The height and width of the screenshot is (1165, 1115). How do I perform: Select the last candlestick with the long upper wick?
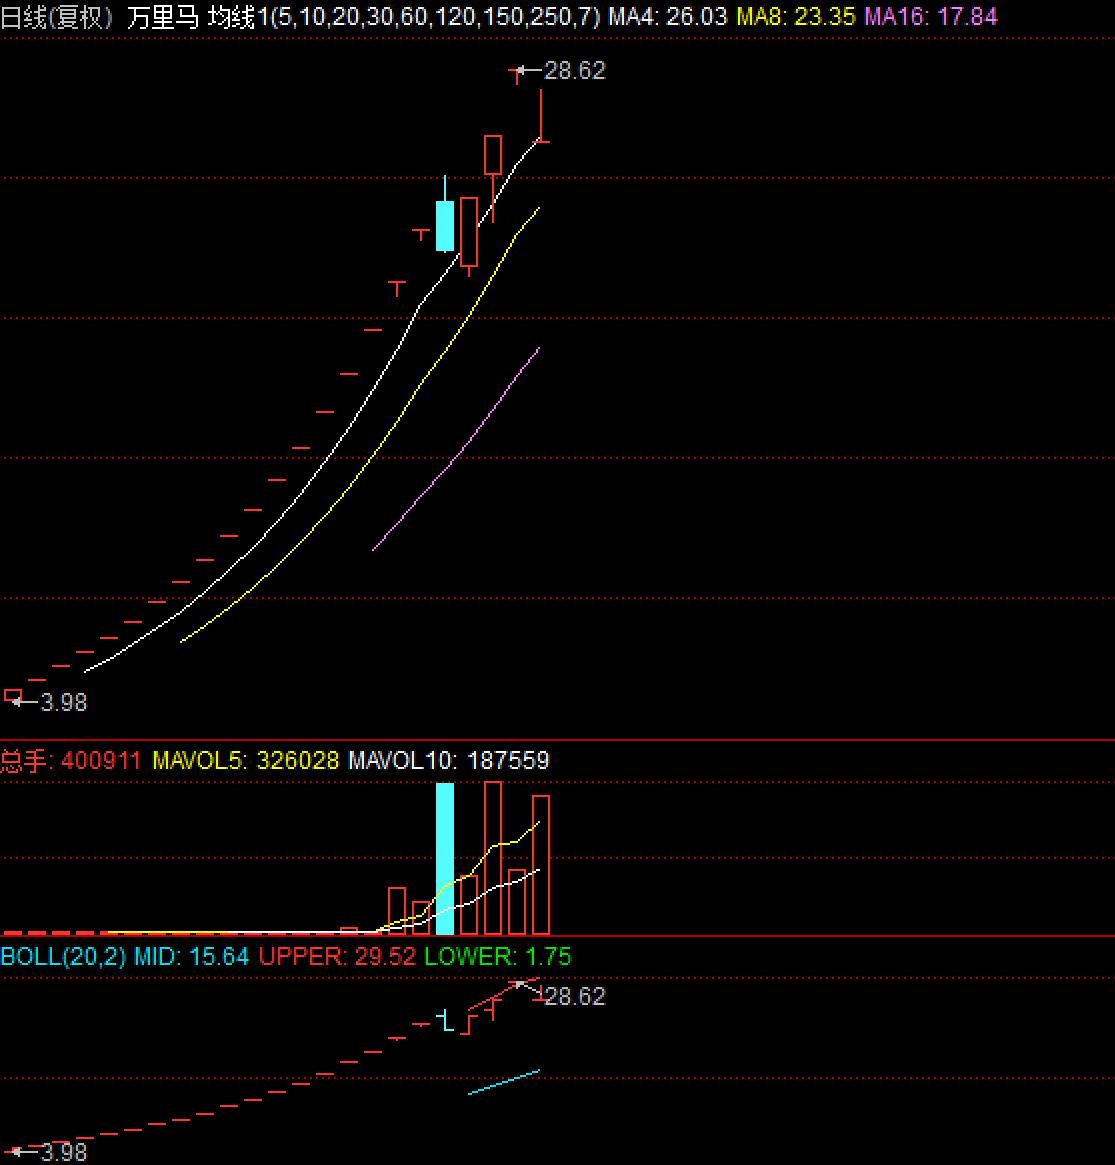tap(541, 116)
